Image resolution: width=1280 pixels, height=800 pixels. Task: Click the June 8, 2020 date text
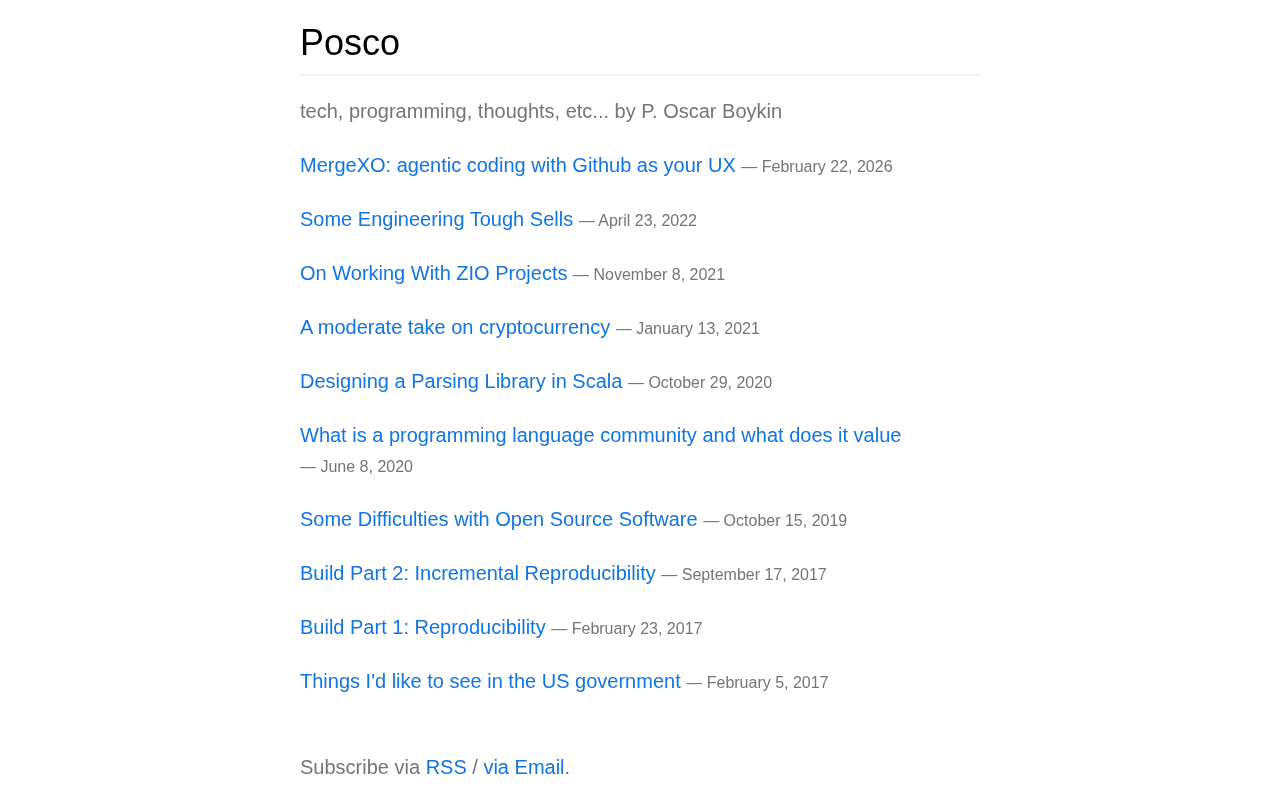click(366, 467)
